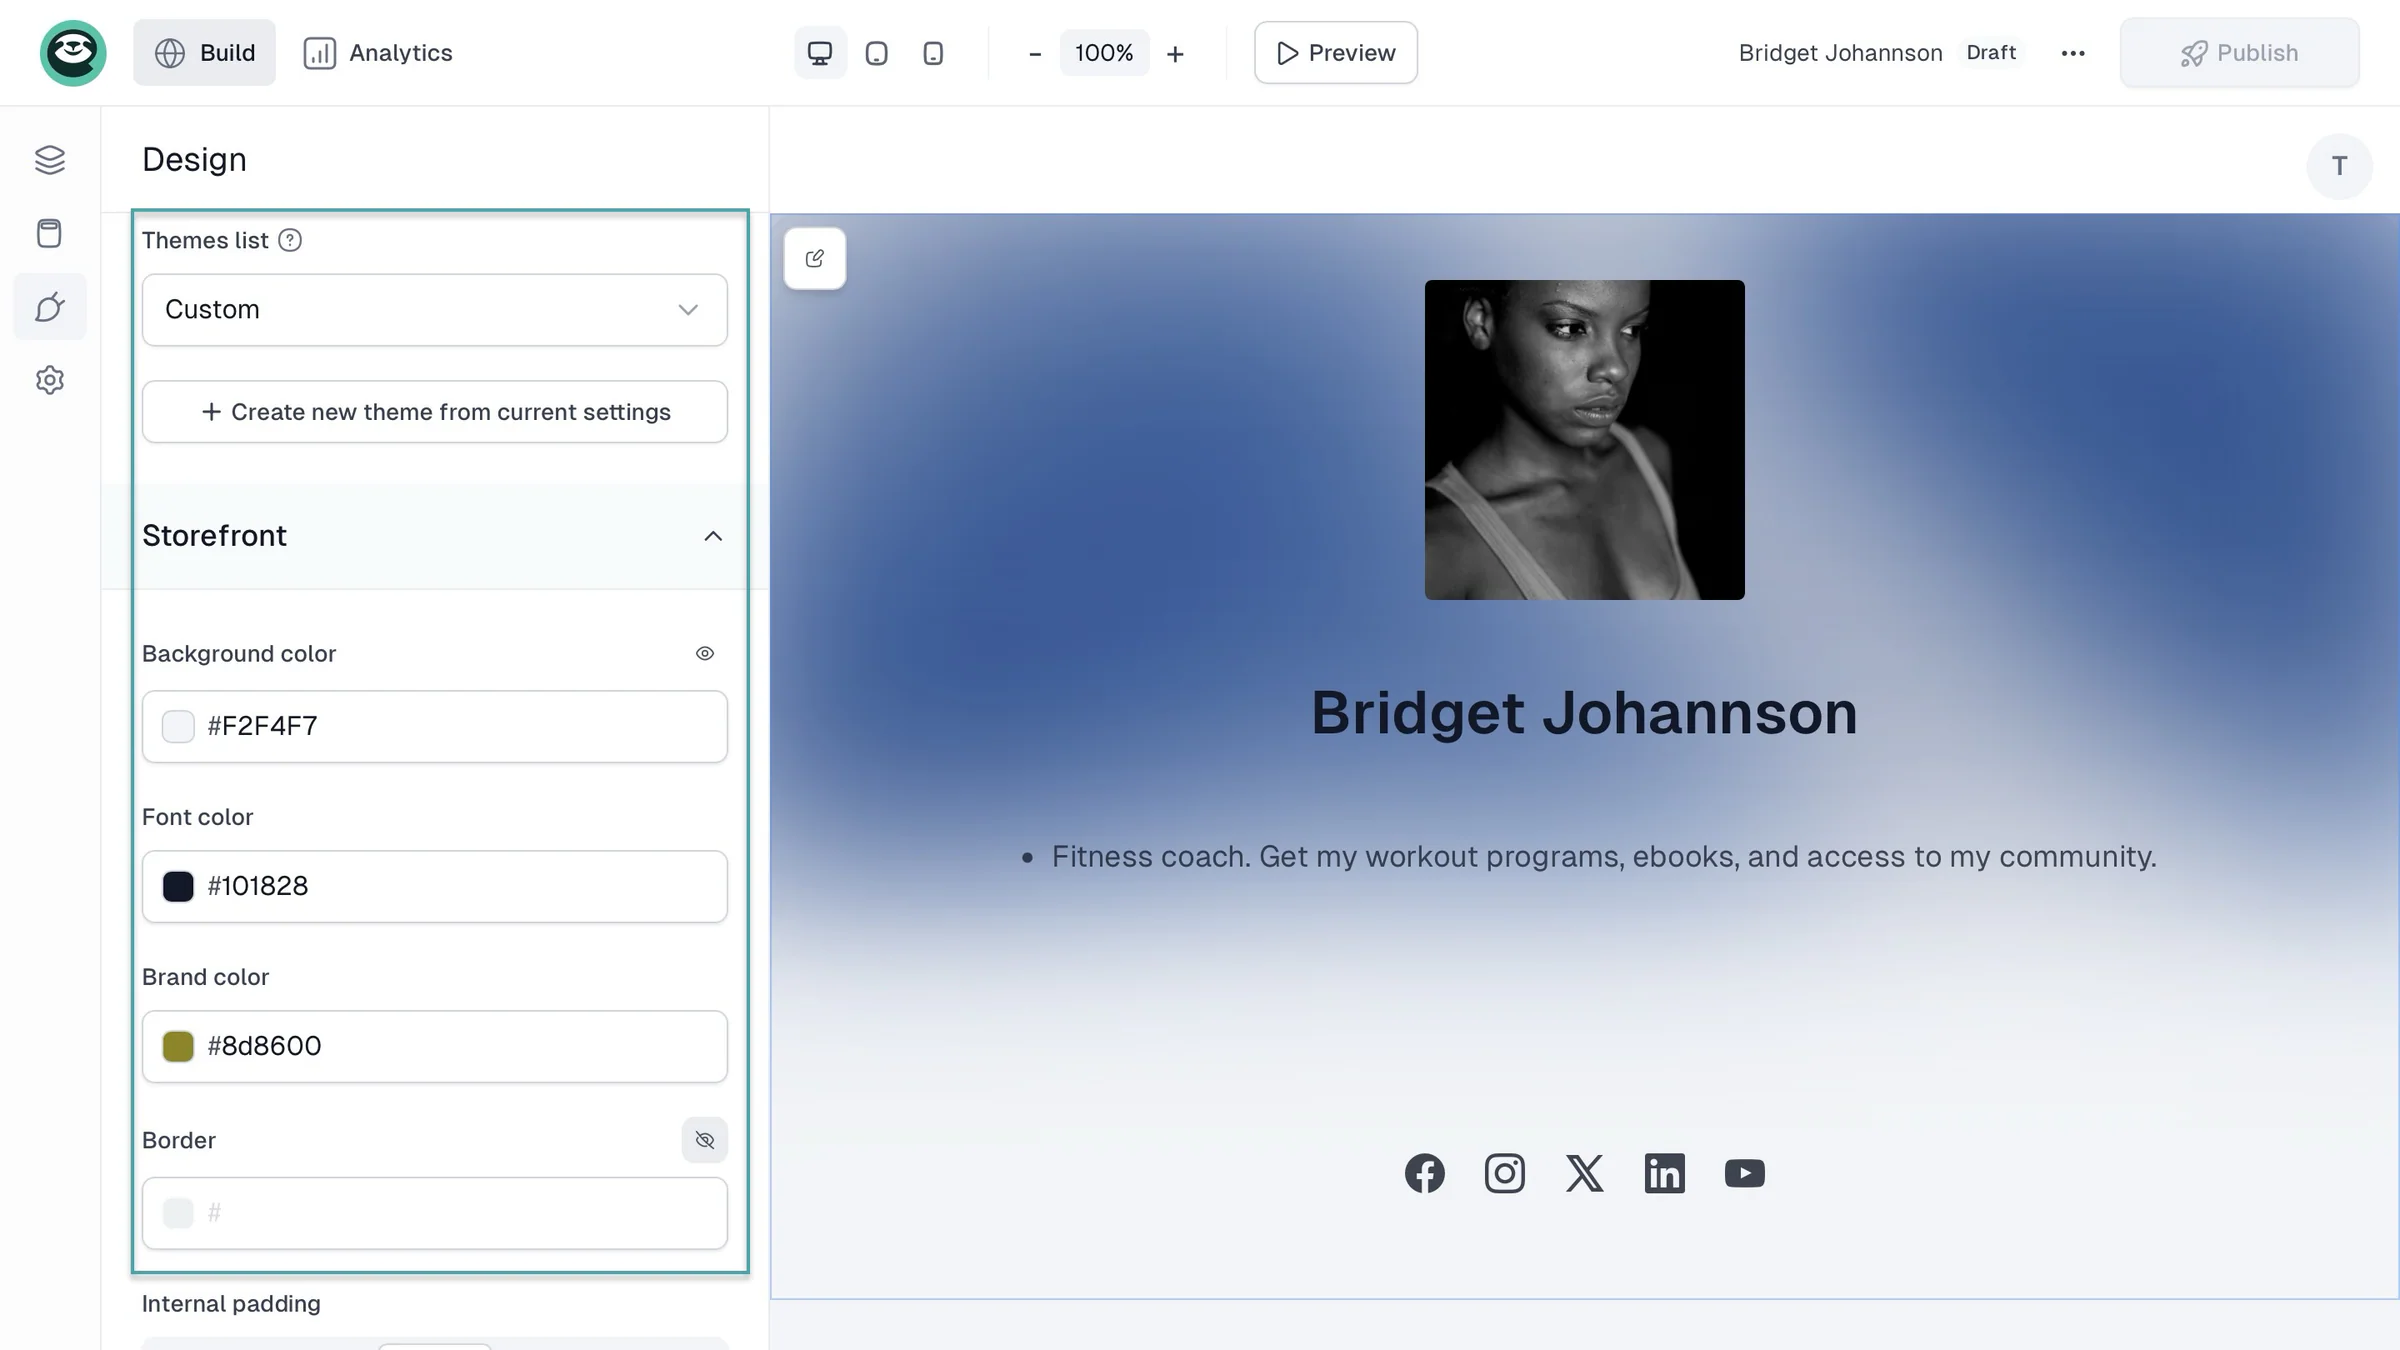Open the Background color swatch picker
2400x1350 pixels.
coord(178,726)
